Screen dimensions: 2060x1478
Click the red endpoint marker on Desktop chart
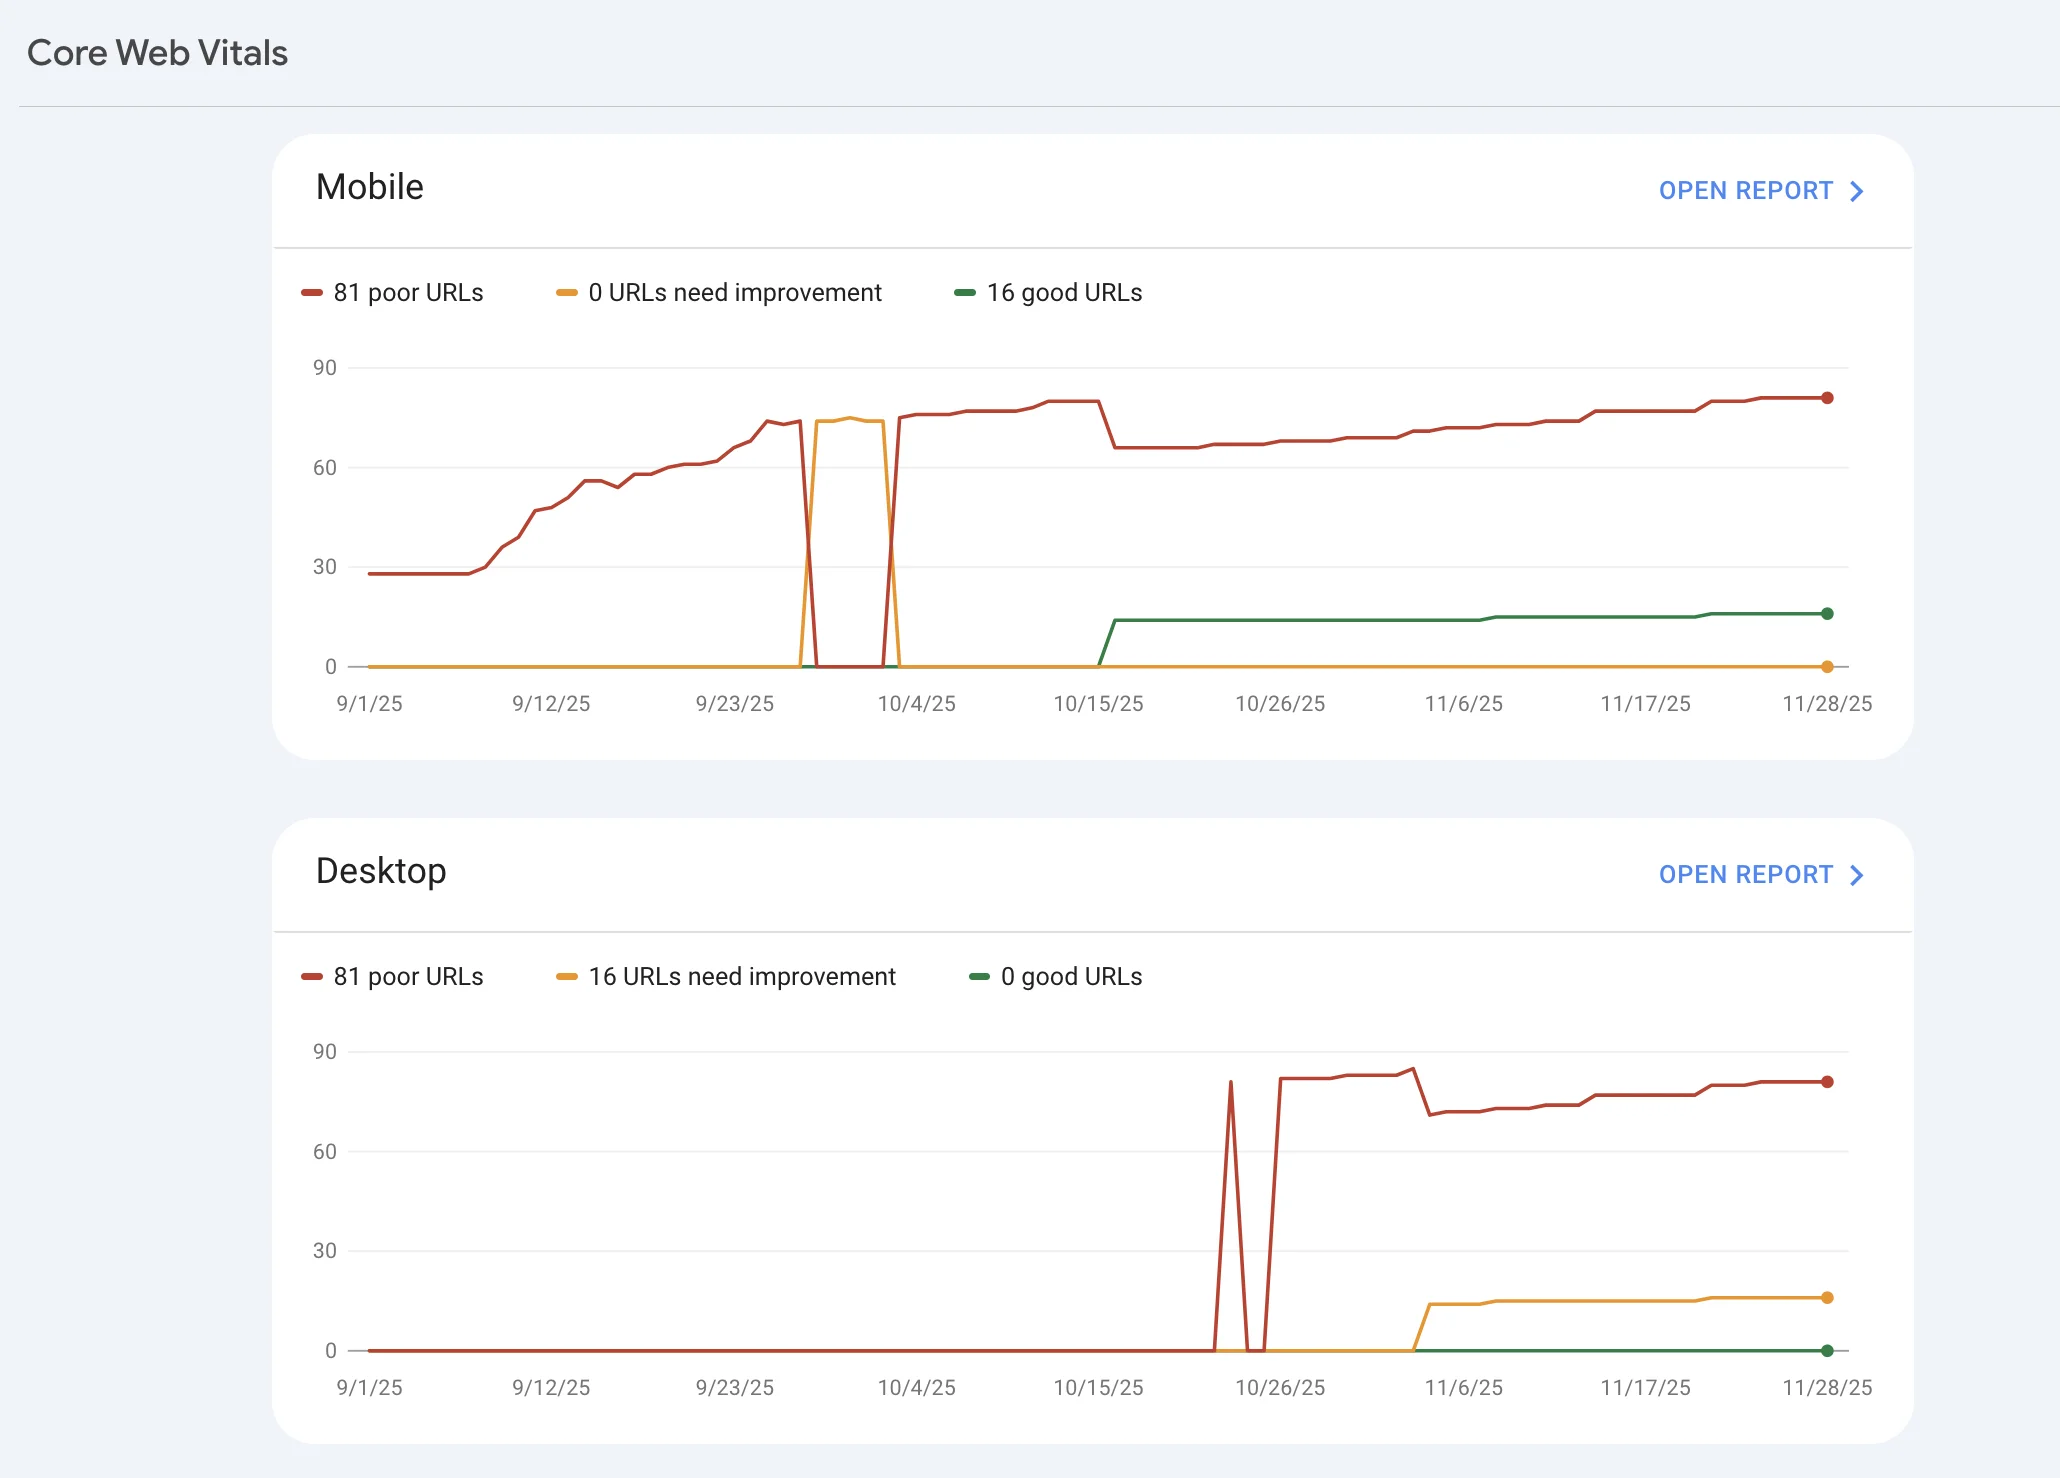(x=1827, y=1082)
